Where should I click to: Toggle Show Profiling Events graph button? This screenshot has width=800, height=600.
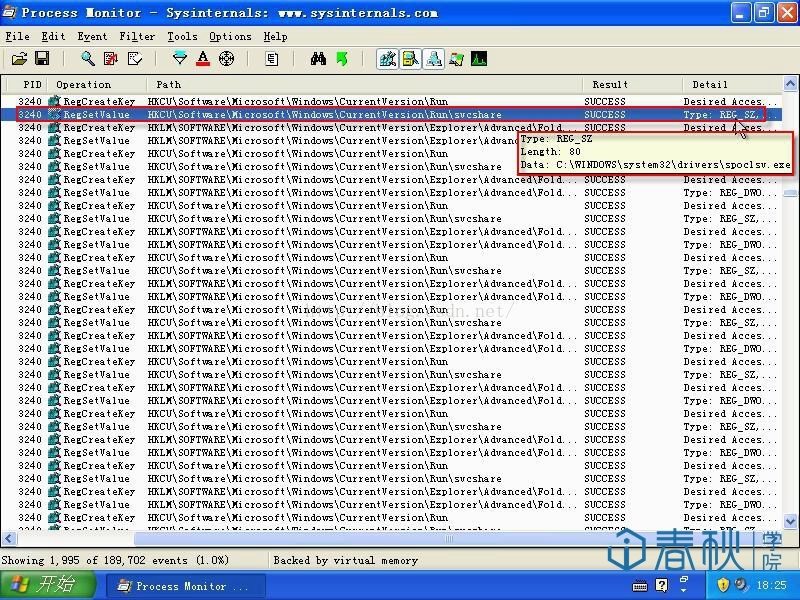479,59
